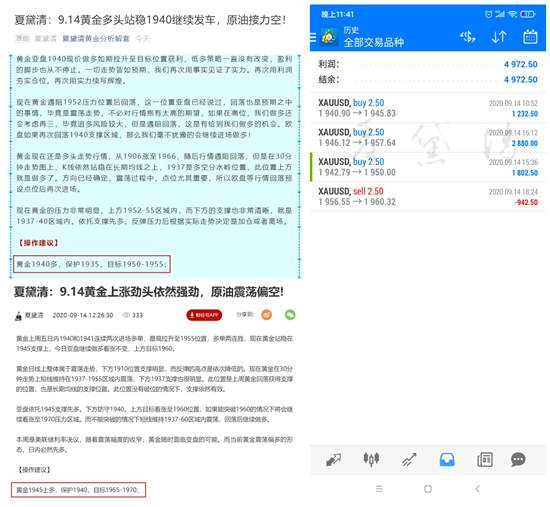This screenshot has width=550, height=507.
Task: Click the view count eye icon 333
Action: click(126, 315)
